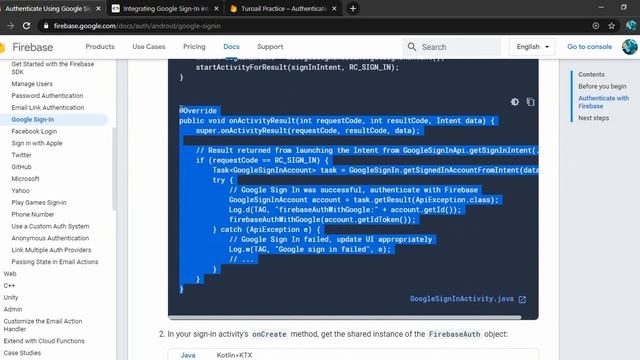Open Customize the Email Action Handler
Viewport: 640px width, 360px height.
[x=43, y=325]
